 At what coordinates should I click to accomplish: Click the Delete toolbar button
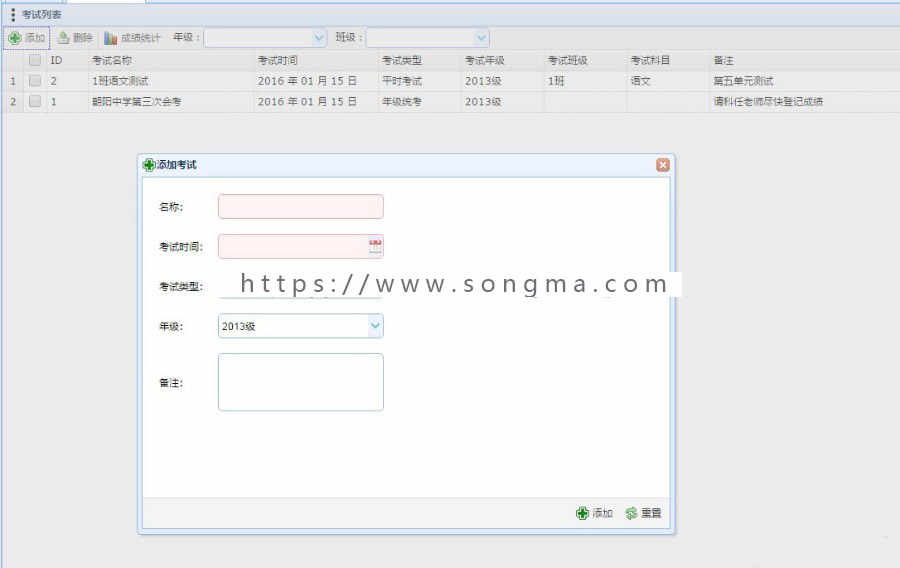75,38
